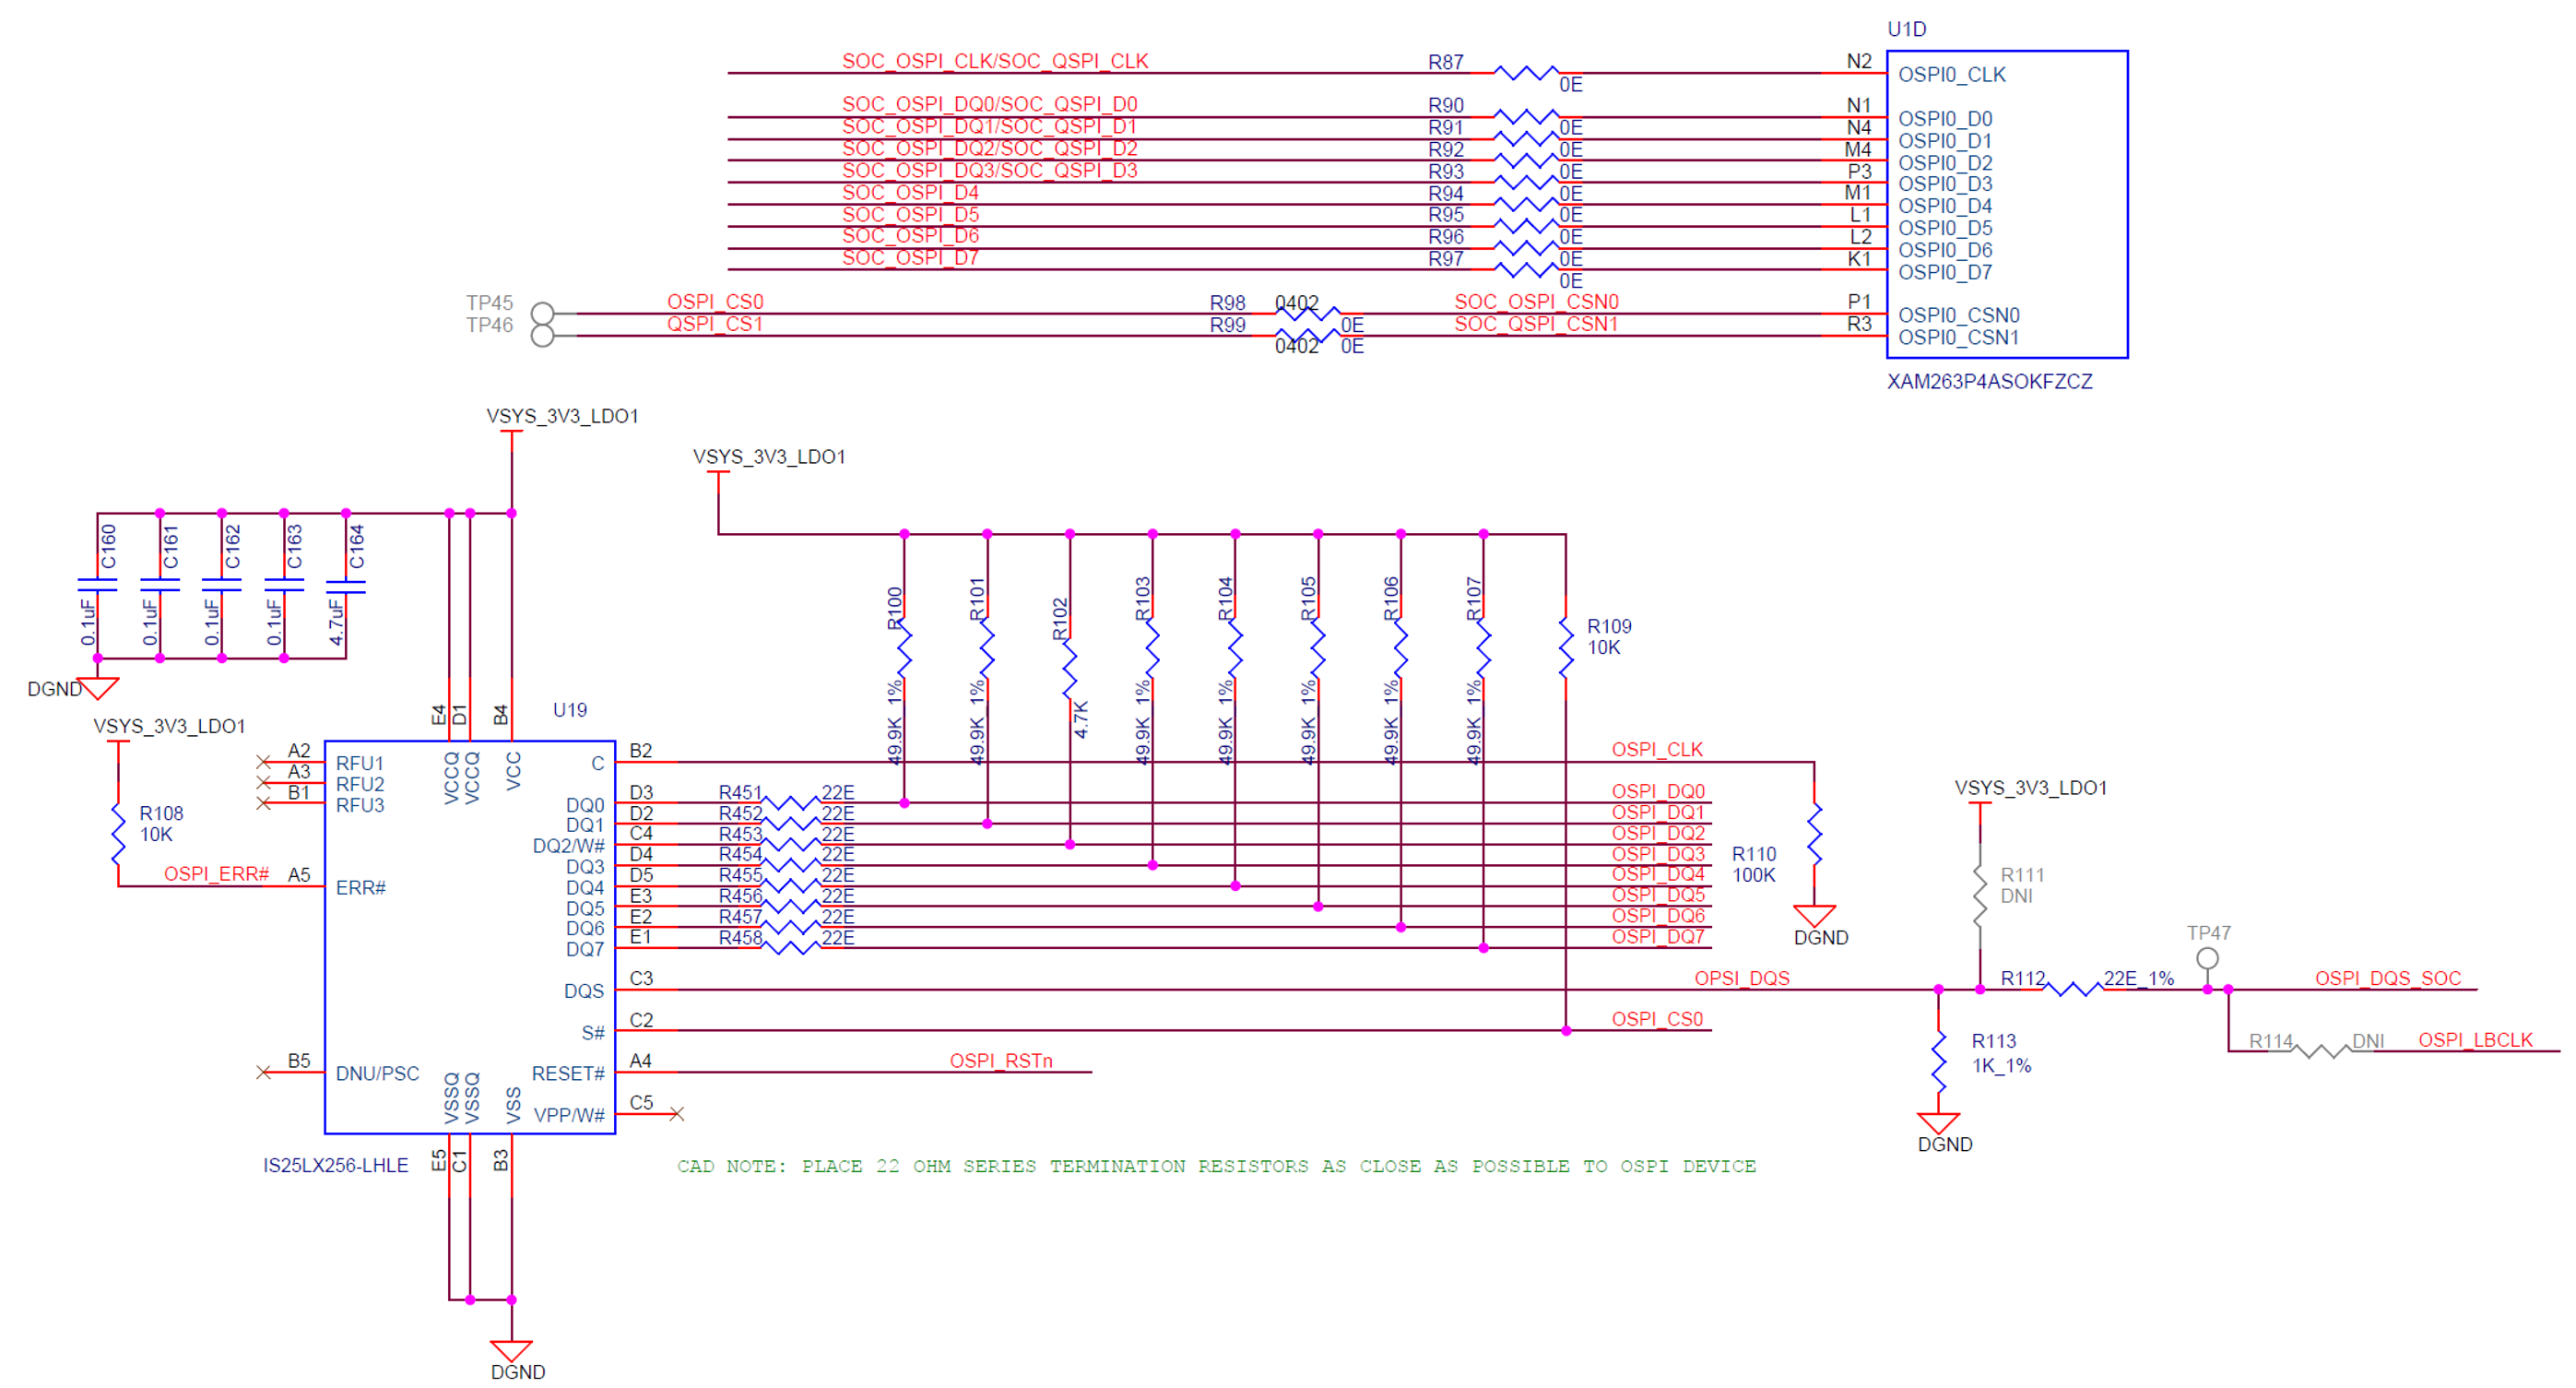The image size is (2576, 1388).
Task: Select the SOC_OSPI_CLK/SOC_QSPI_CLK net label
Action: (994, 61)
